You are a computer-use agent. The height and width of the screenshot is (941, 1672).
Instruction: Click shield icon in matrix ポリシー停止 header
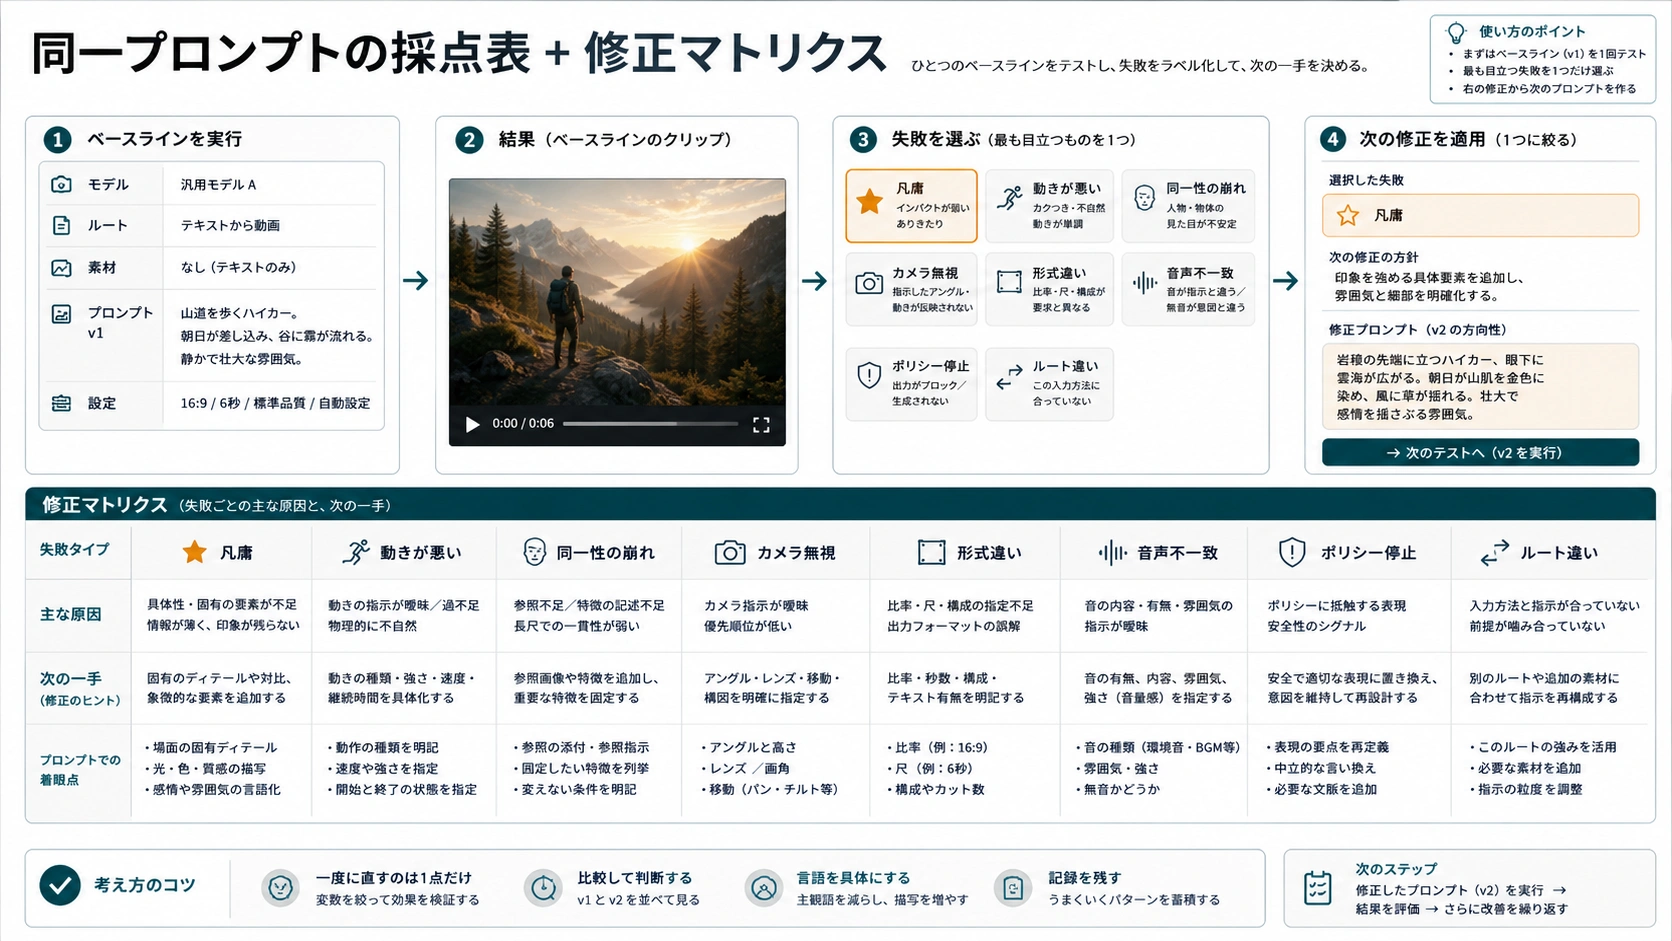[x=1292, y=552]
